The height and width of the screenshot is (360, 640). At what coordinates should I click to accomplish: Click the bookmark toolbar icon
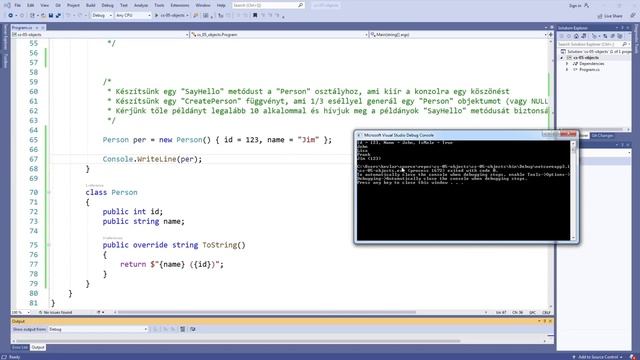click(x=255, y=16)
